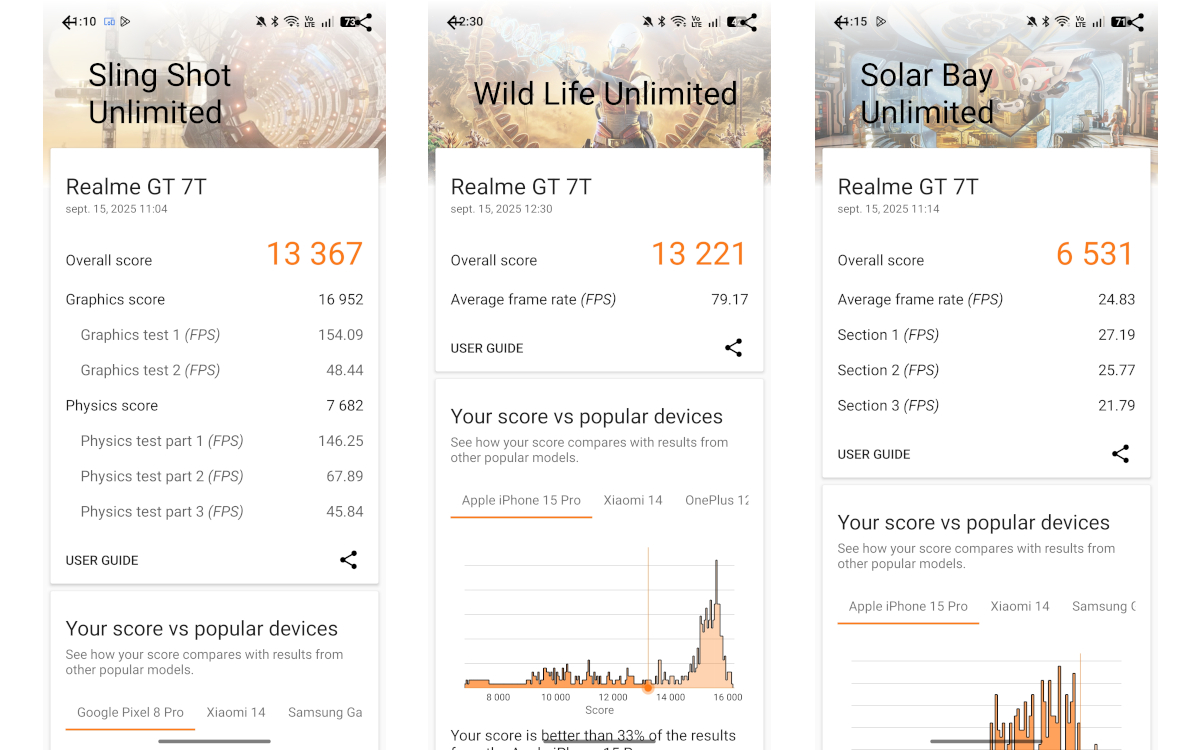Select Xiaomi 14 tab in Wild Life comparison
Image resolution: width=1200 pixels, height=750 pixels.
coord(632,500)
